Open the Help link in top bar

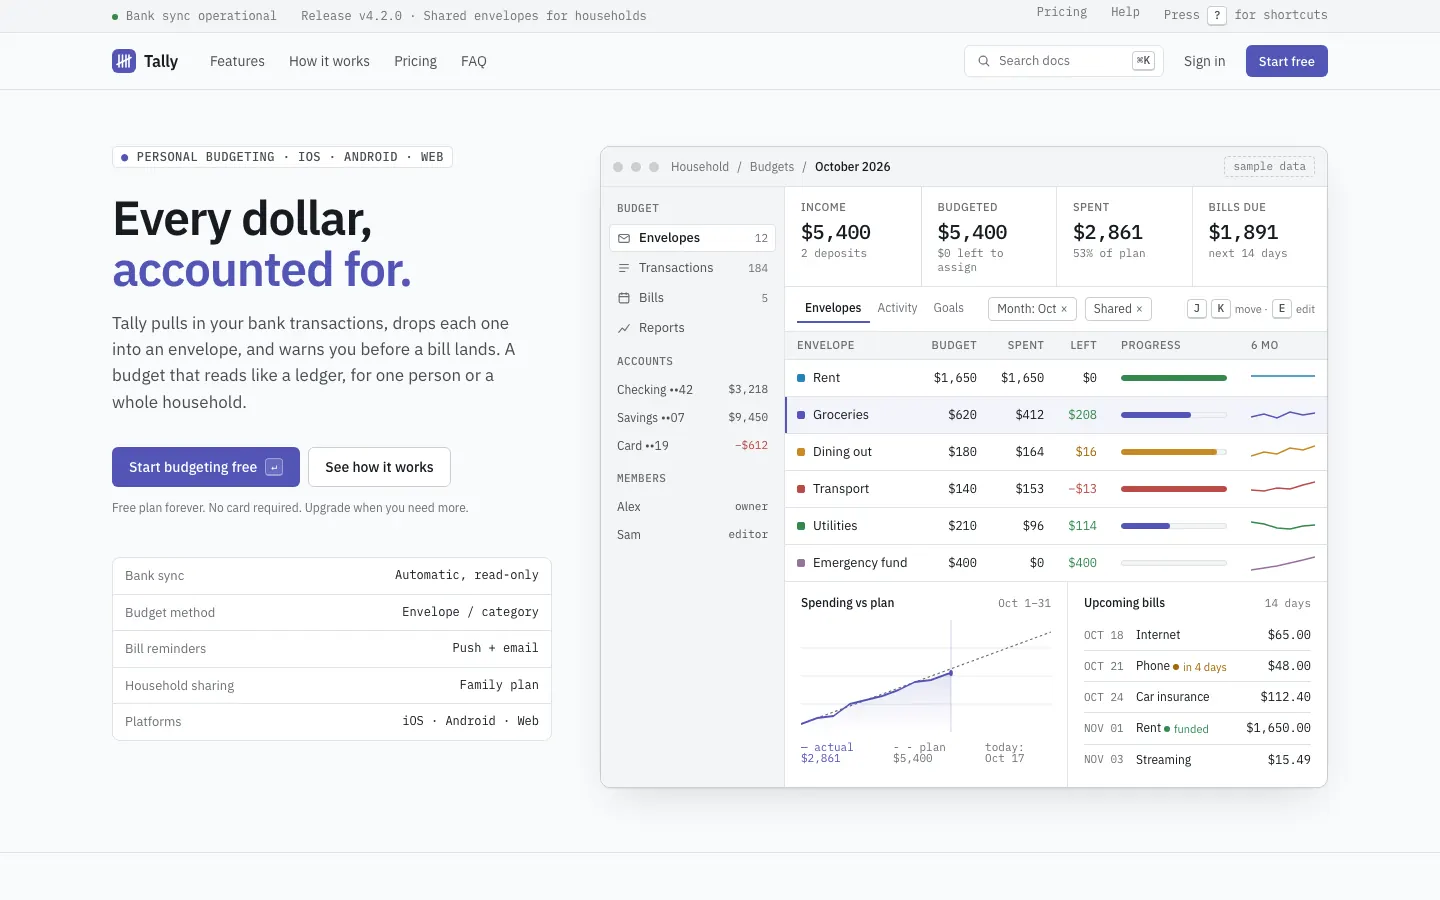1125,12
